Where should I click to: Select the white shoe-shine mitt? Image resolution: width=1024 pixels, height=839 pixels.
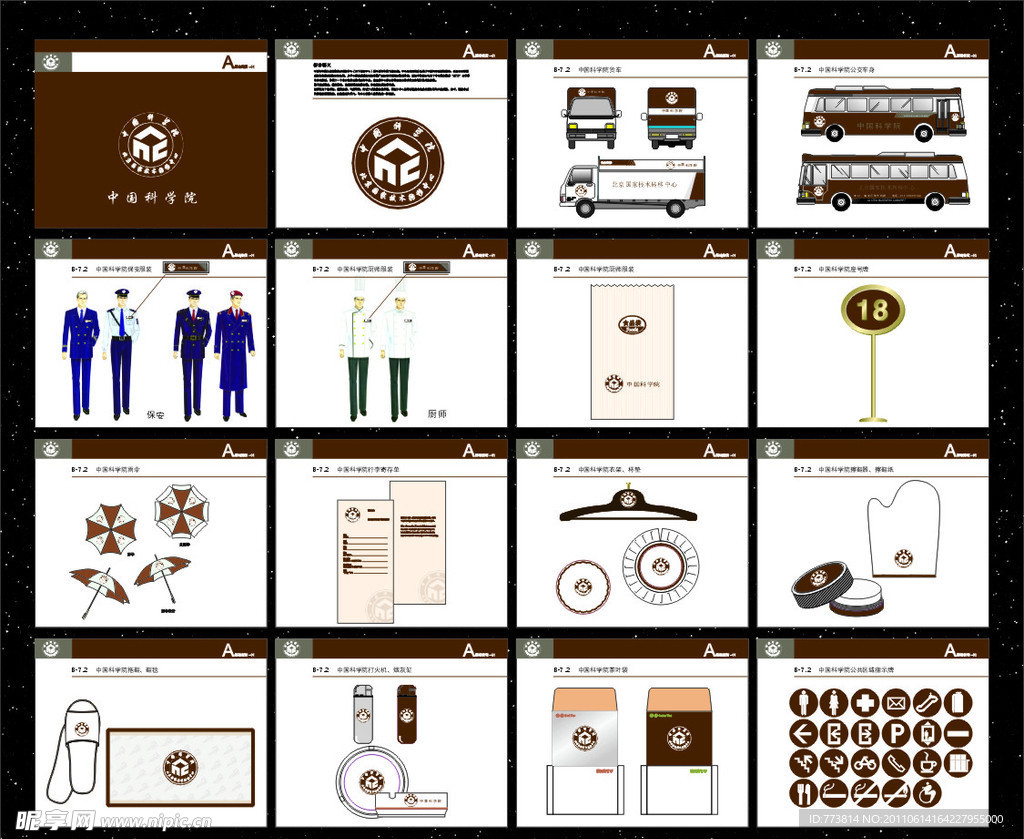click(x=904, y=530)
